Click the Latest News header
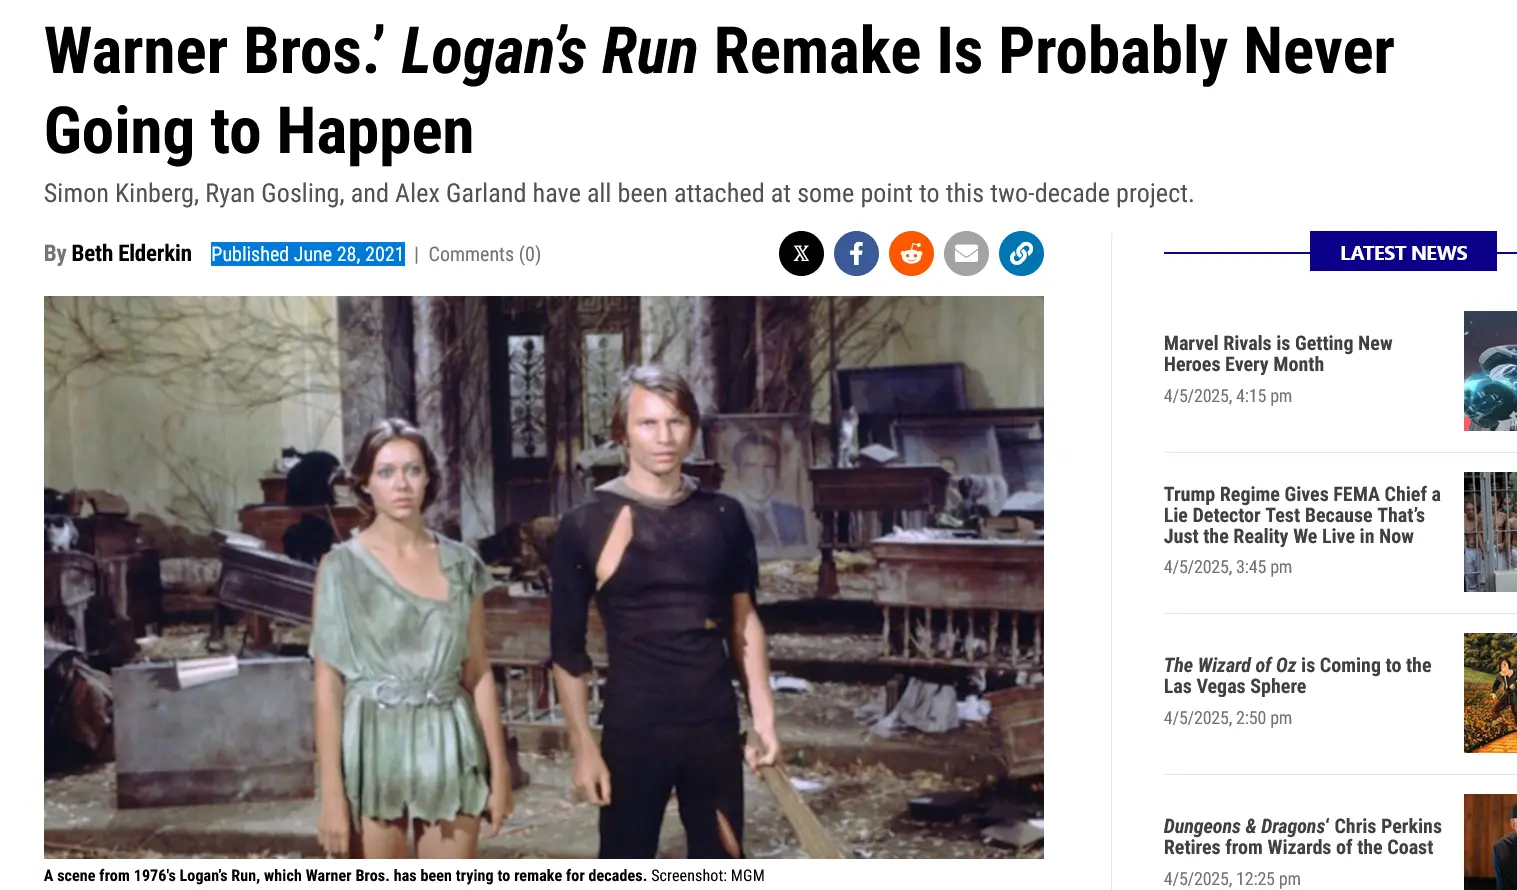This screenshot has width=1517, height=890. 1403,252
